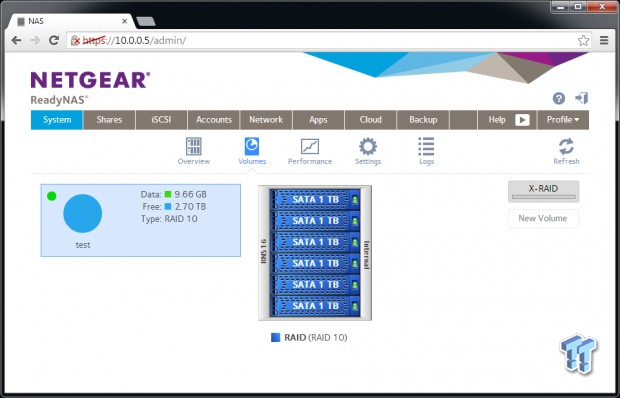Click the address bar URL field
The height and width of the screenshot is (398, 620).
pos(328,40)
